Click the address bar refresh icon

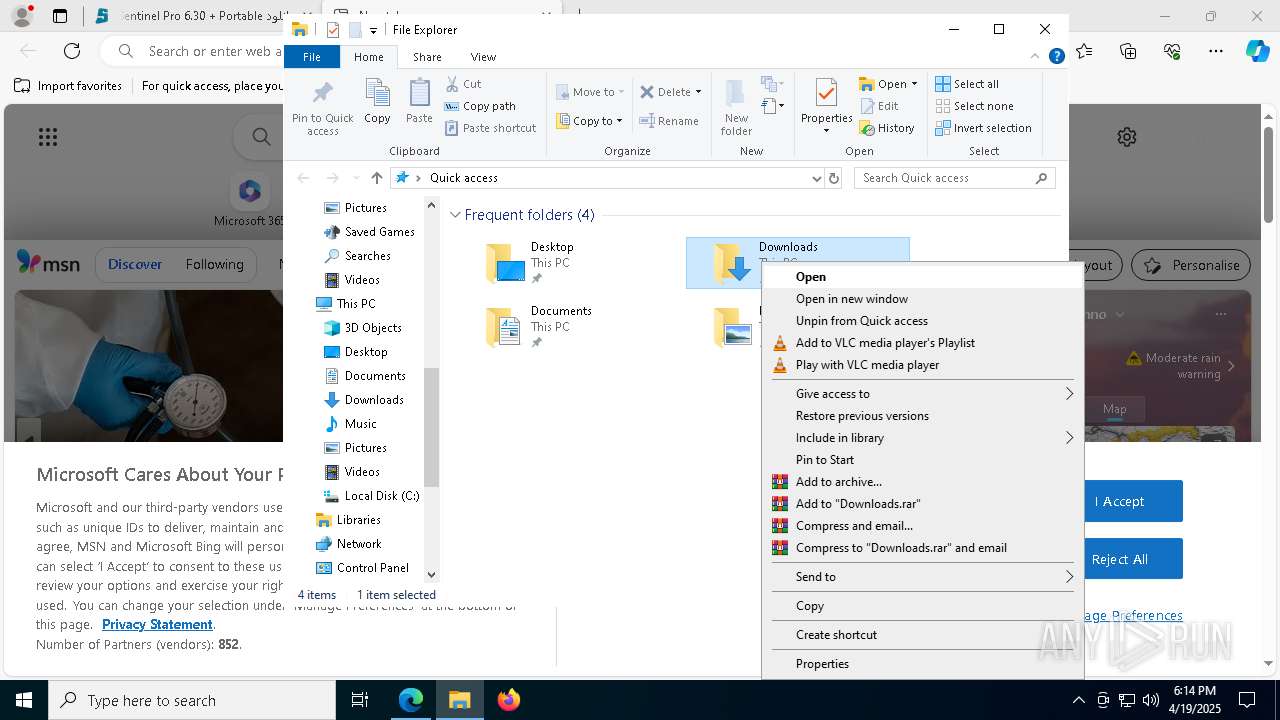834,178
